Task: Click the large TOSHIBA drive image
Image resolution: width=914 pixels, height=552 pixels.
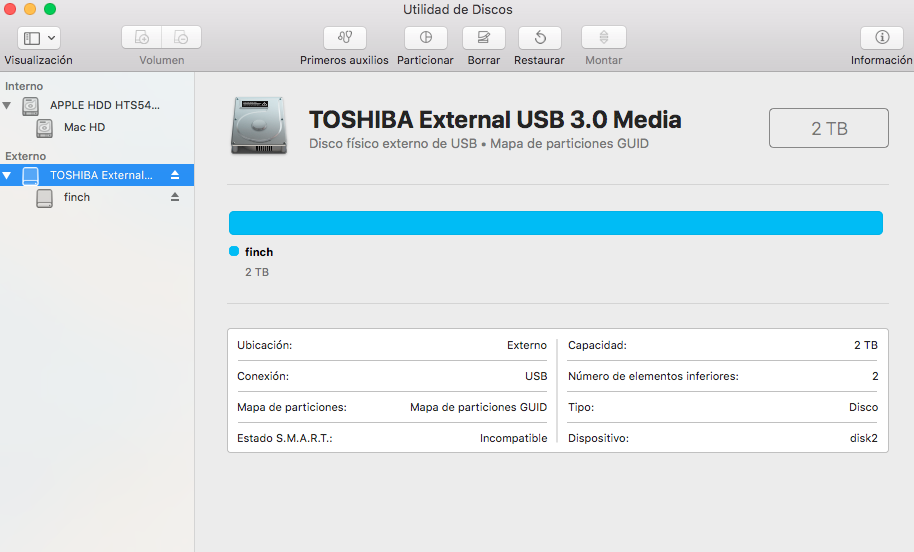Action: pos(257,126)
